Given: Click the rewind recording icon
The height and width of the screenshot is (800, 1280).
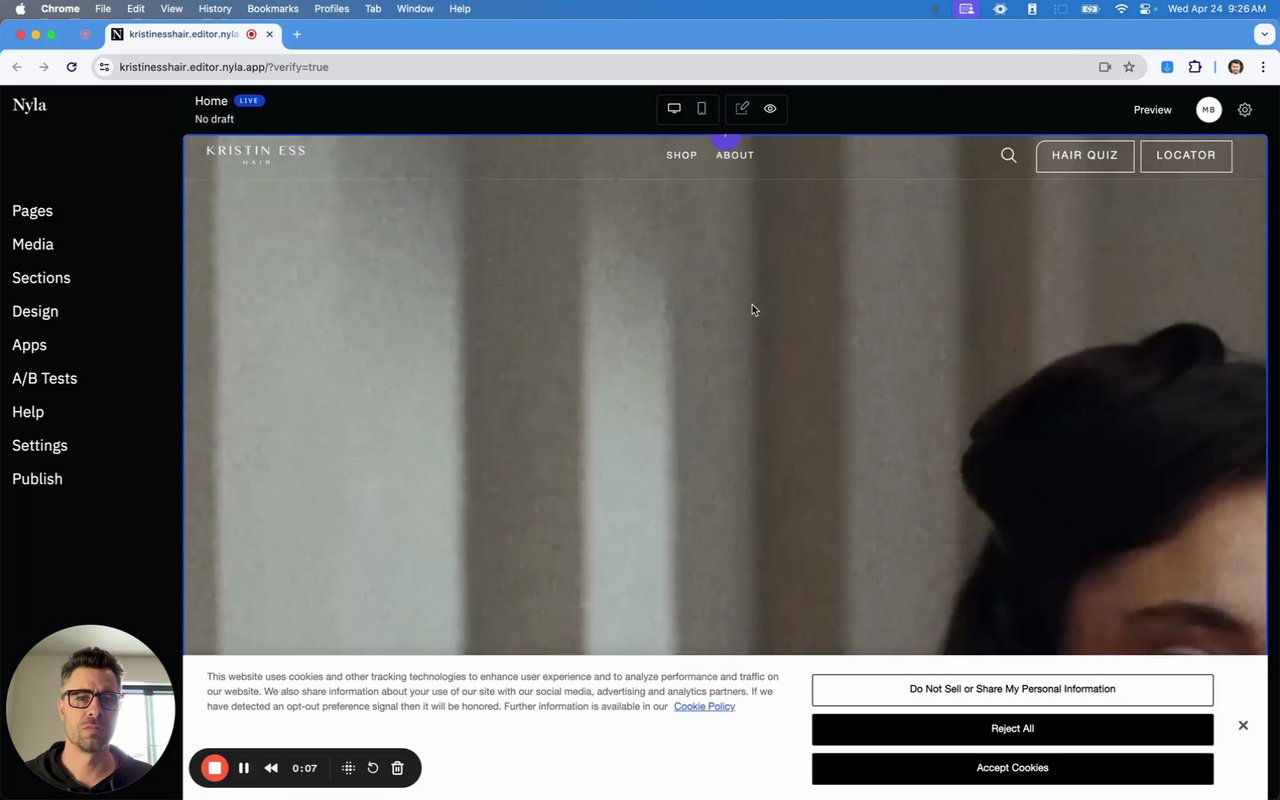Looking at the screenshot, I should [x=271, y=768].
